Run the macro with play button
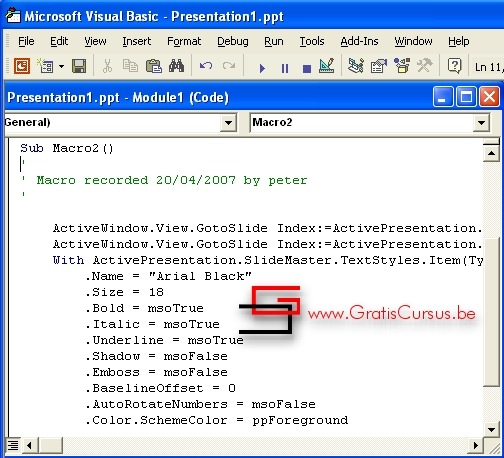This screenshot has height=458, width=504. pos(262,68)
